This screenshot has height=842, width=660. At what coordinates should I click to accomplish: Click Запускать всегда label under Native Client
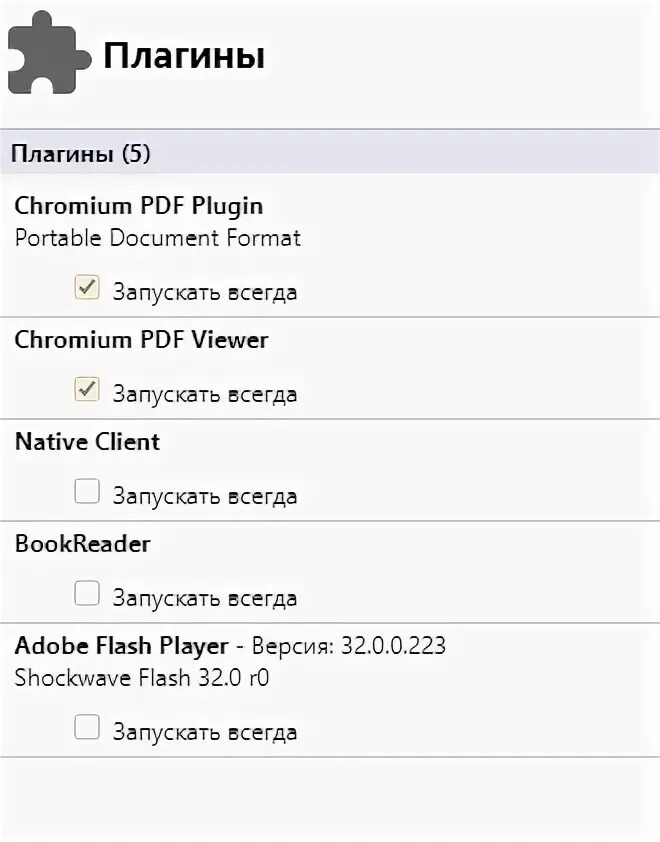pyautogui.click(x=204, y=496)
